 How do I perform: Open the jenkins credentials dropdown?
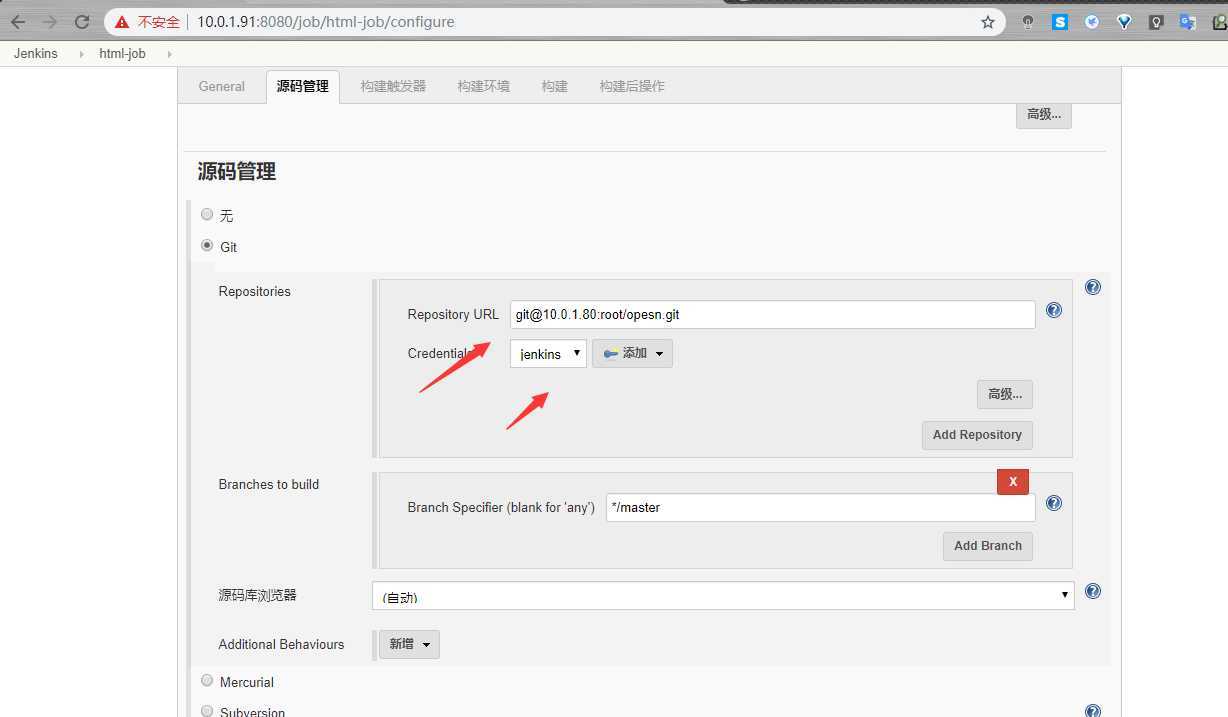[x=548, y=353]
